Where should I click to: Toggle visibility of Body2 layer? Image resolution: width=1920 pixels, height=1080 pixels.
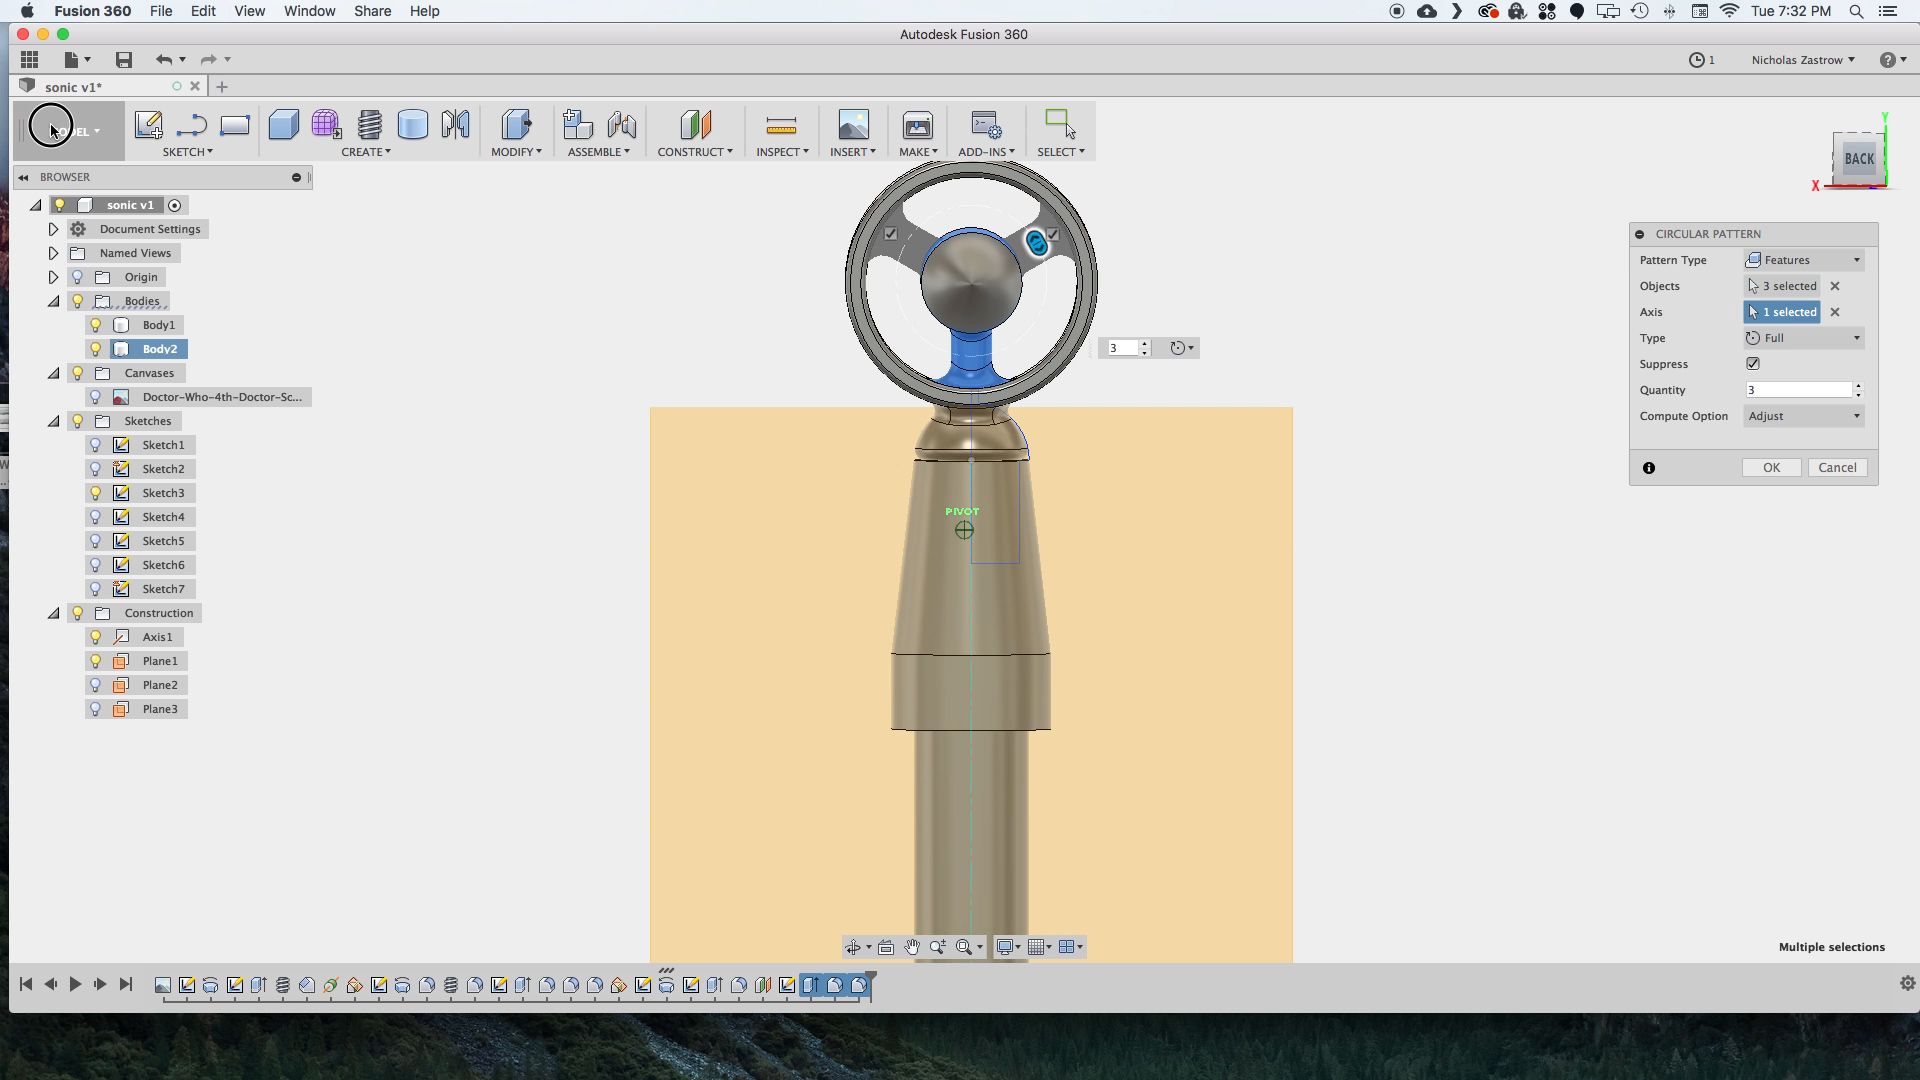tap(94, 348)
